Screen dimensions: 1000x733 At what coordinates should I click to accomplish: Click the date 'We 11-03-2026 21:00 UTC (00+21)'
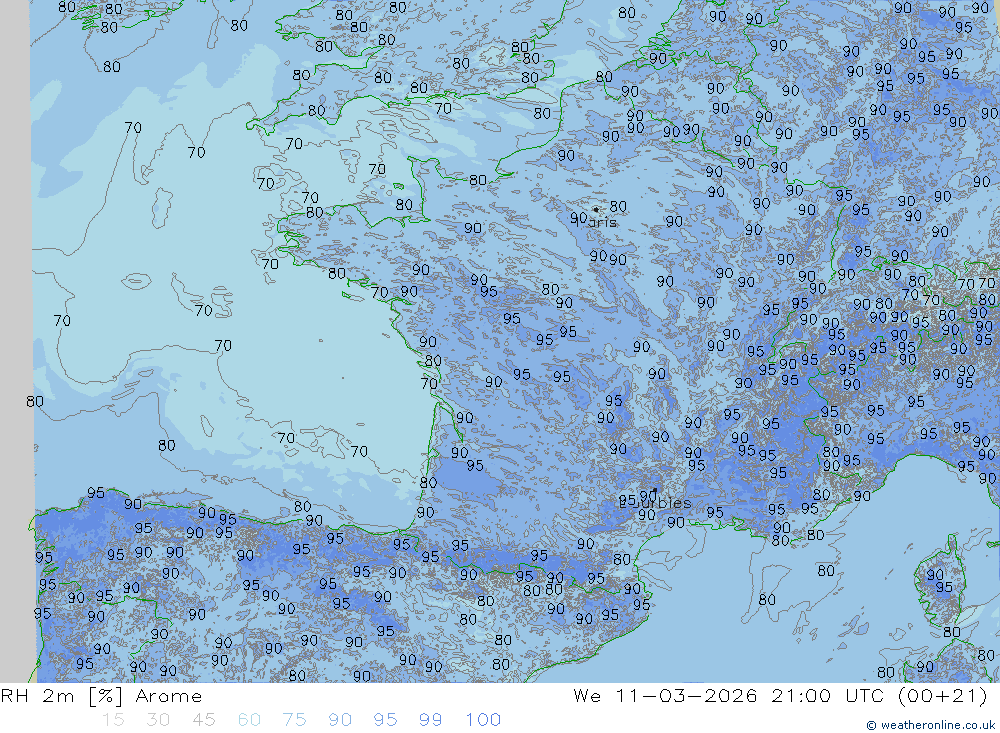[x=780, y=696]
